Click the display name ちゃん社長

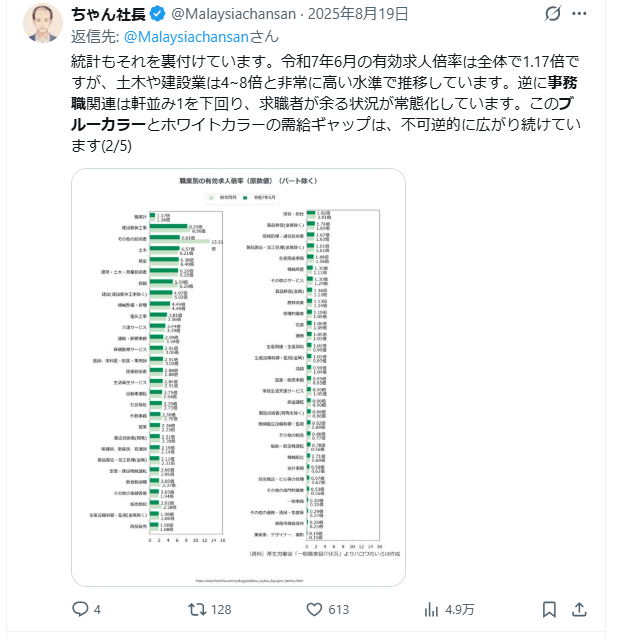108,14
